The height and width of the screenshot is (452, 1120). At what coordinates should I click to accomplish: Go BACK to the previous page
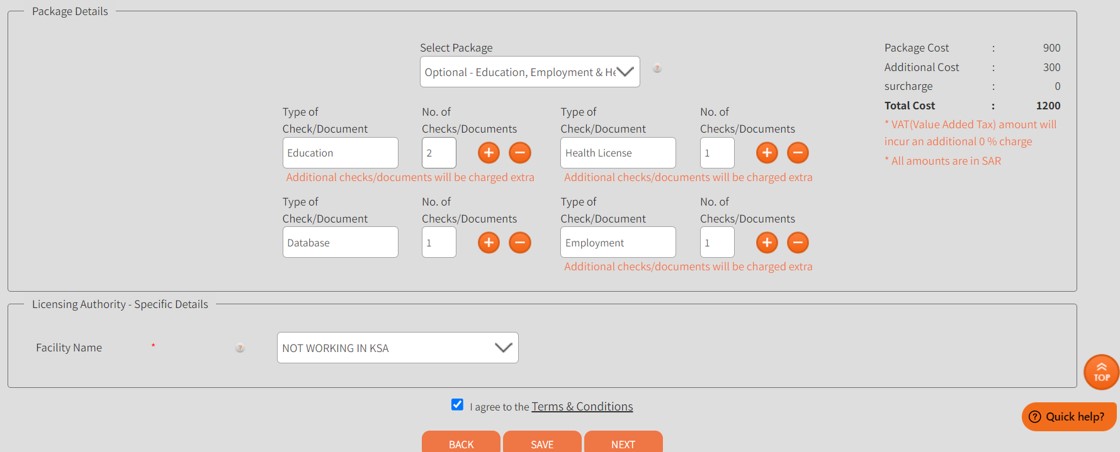point(461,443)
